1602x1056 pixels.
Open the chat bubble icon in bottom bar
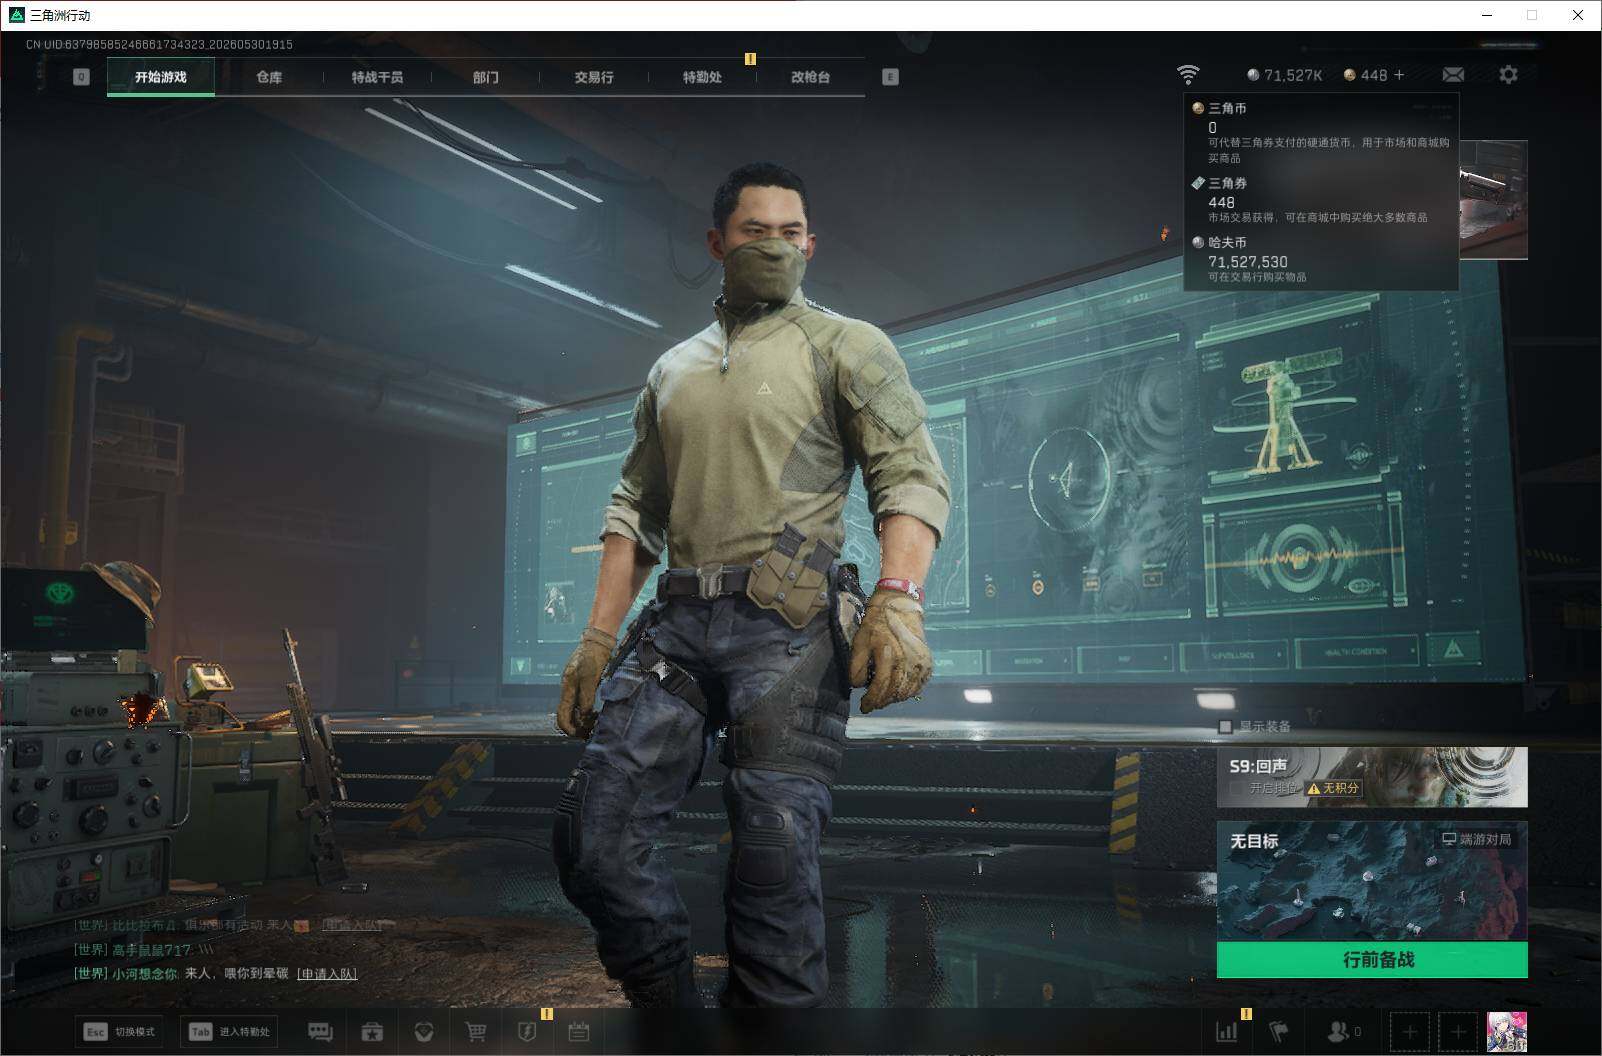pyautogui.click(x=320, y=1031)
